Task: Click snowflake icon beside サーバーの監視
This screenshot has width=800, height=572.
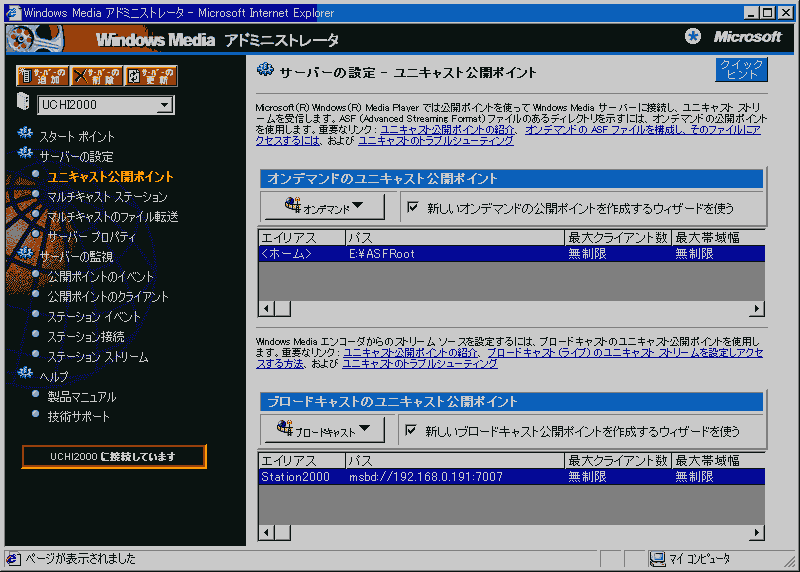Action: click(25, 253)
